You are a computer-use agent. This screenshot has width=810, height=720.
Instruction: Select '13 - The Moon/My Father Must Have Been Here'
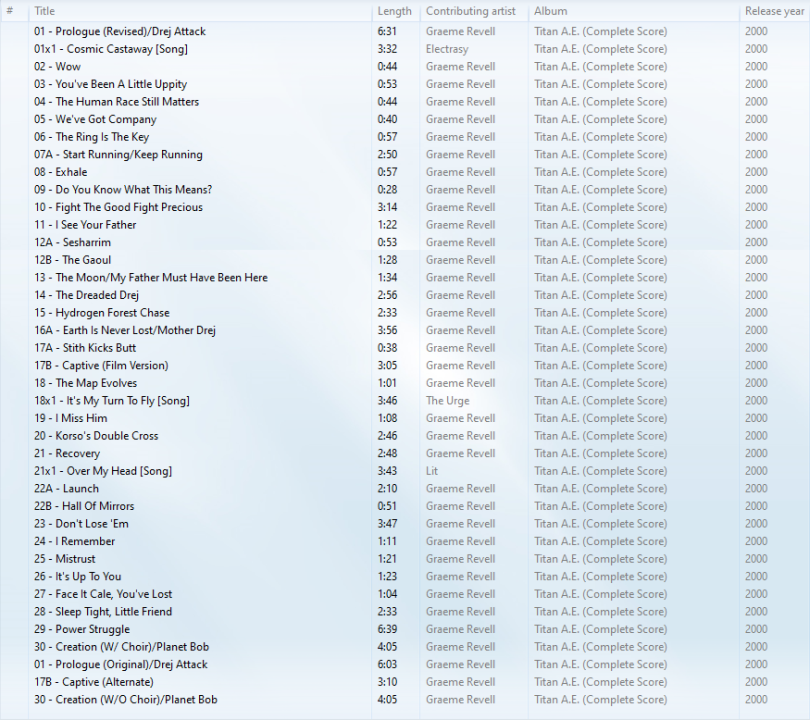[x=151, y=277]
